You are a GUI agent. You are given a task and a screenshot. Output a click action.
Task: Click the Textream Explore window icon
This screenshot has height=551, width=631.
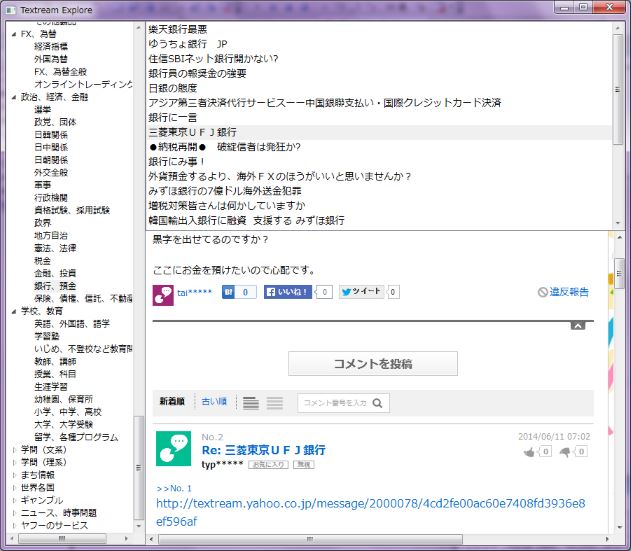(x=10, y=10)
